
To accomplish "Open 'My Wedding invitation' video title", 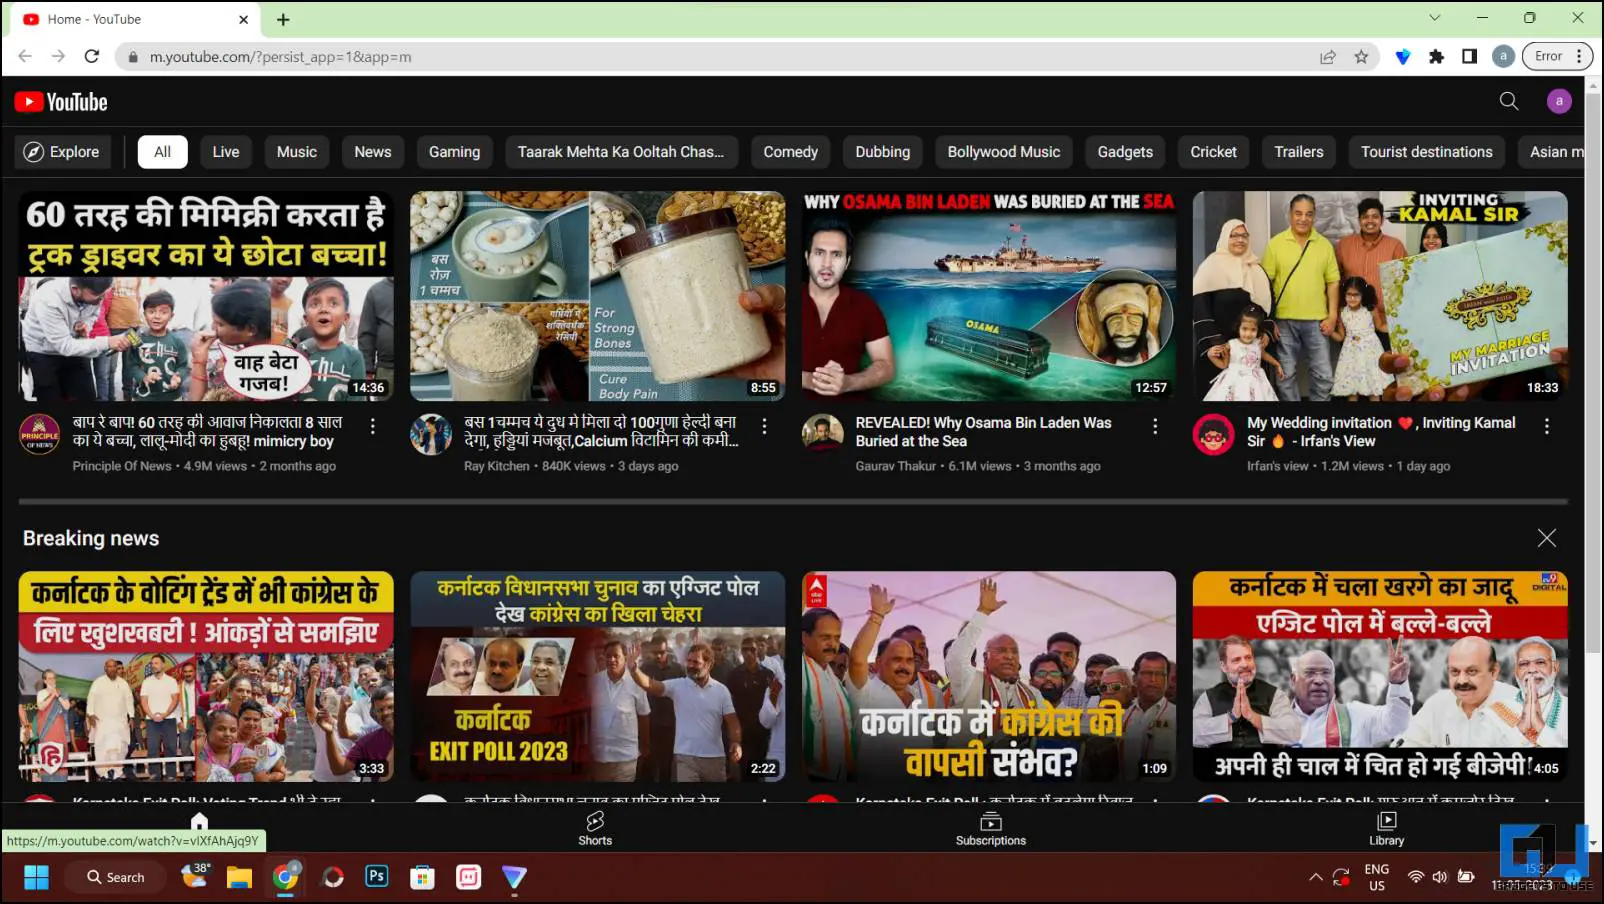I will click(x=1381, y=432).
